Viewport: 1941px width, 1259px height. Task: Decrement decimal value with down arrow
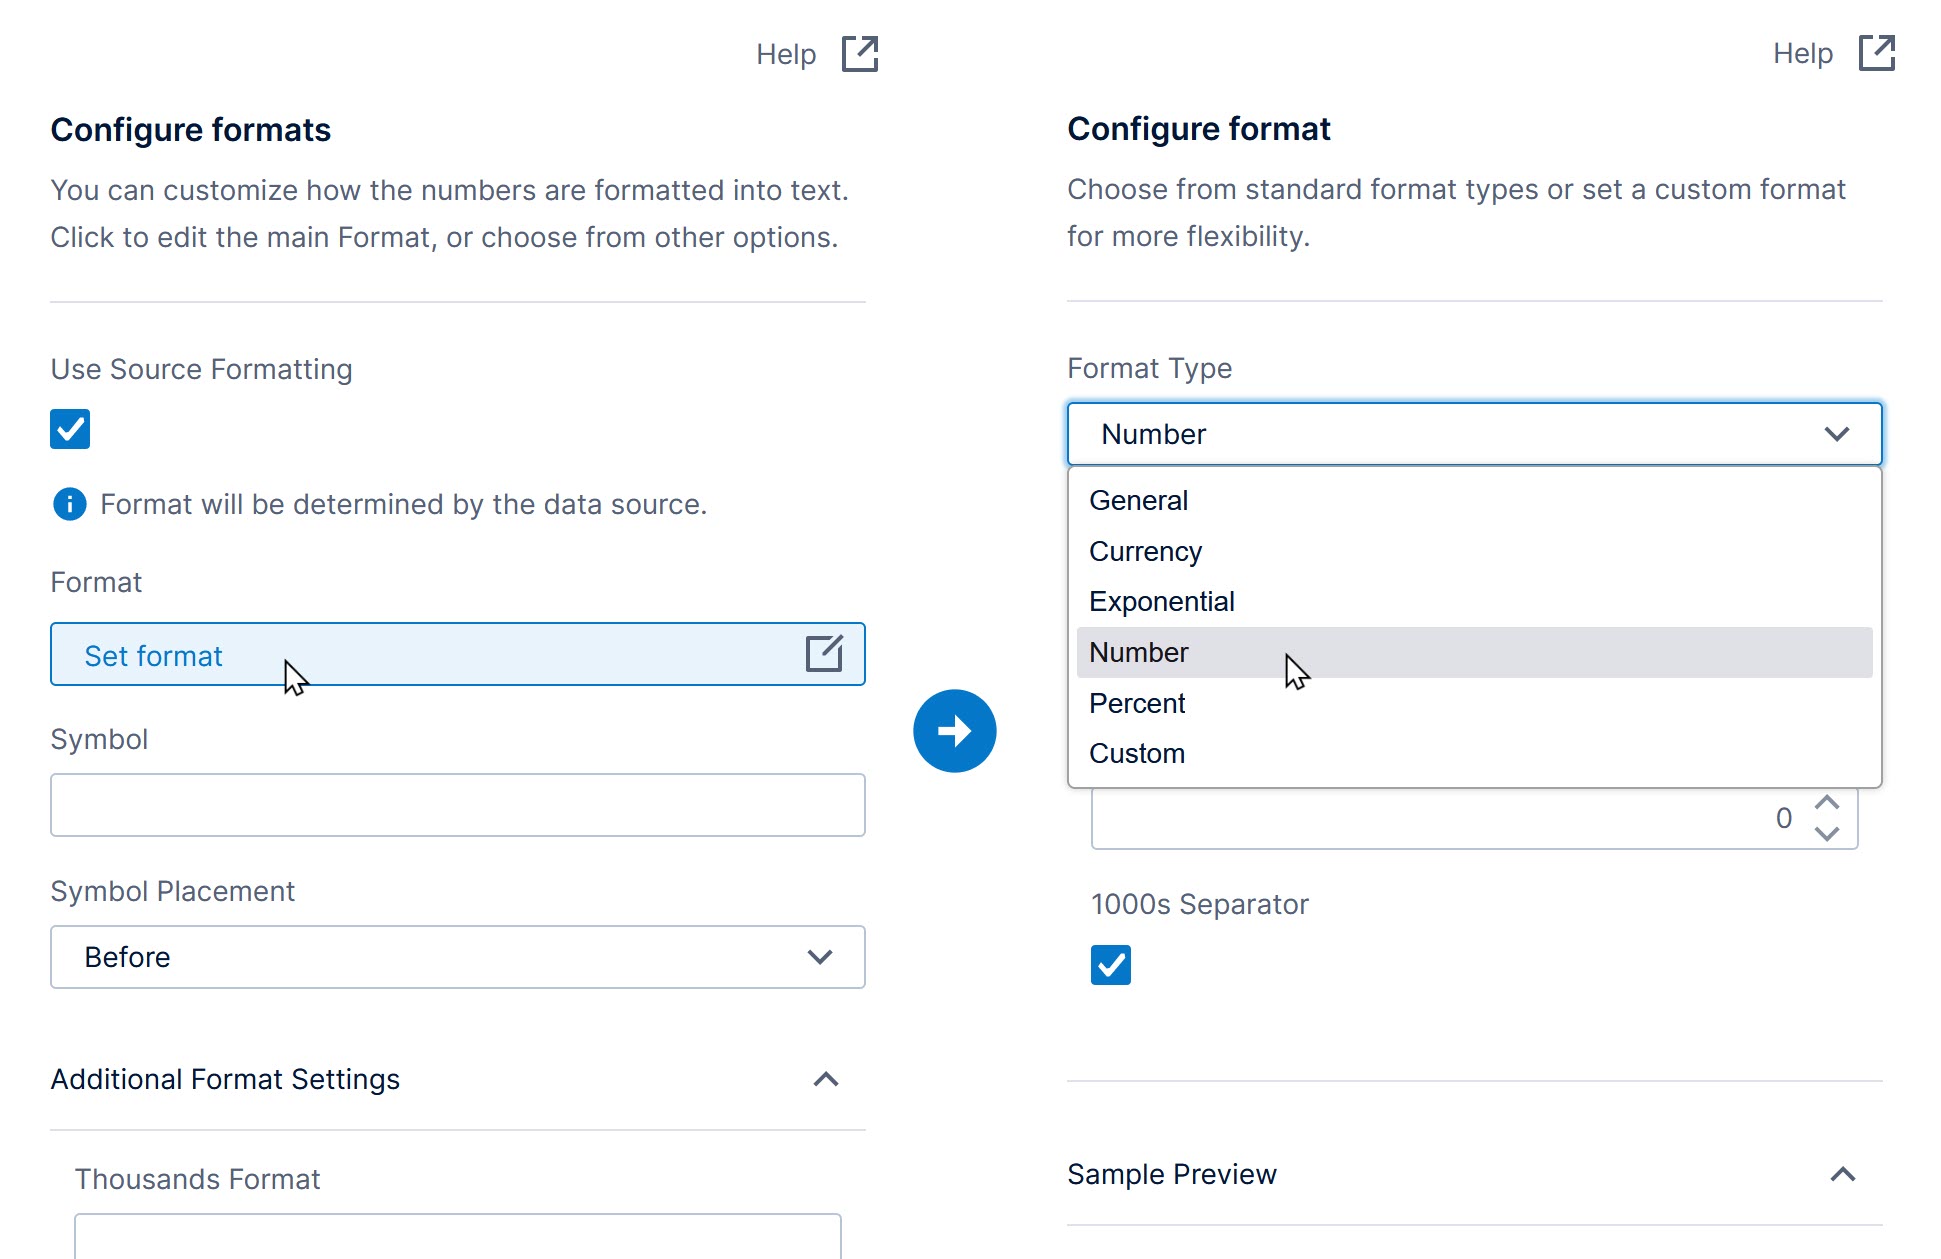1827,834
